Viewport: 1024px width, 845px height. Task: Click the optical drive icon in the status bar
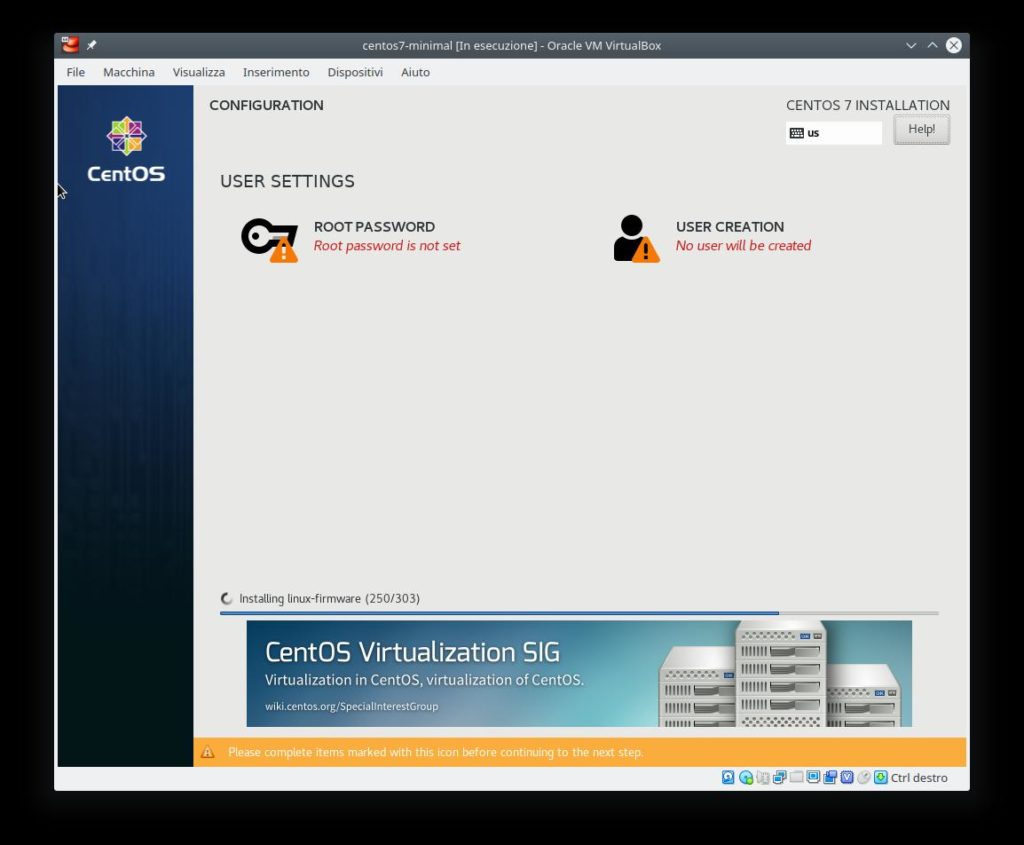746,777
